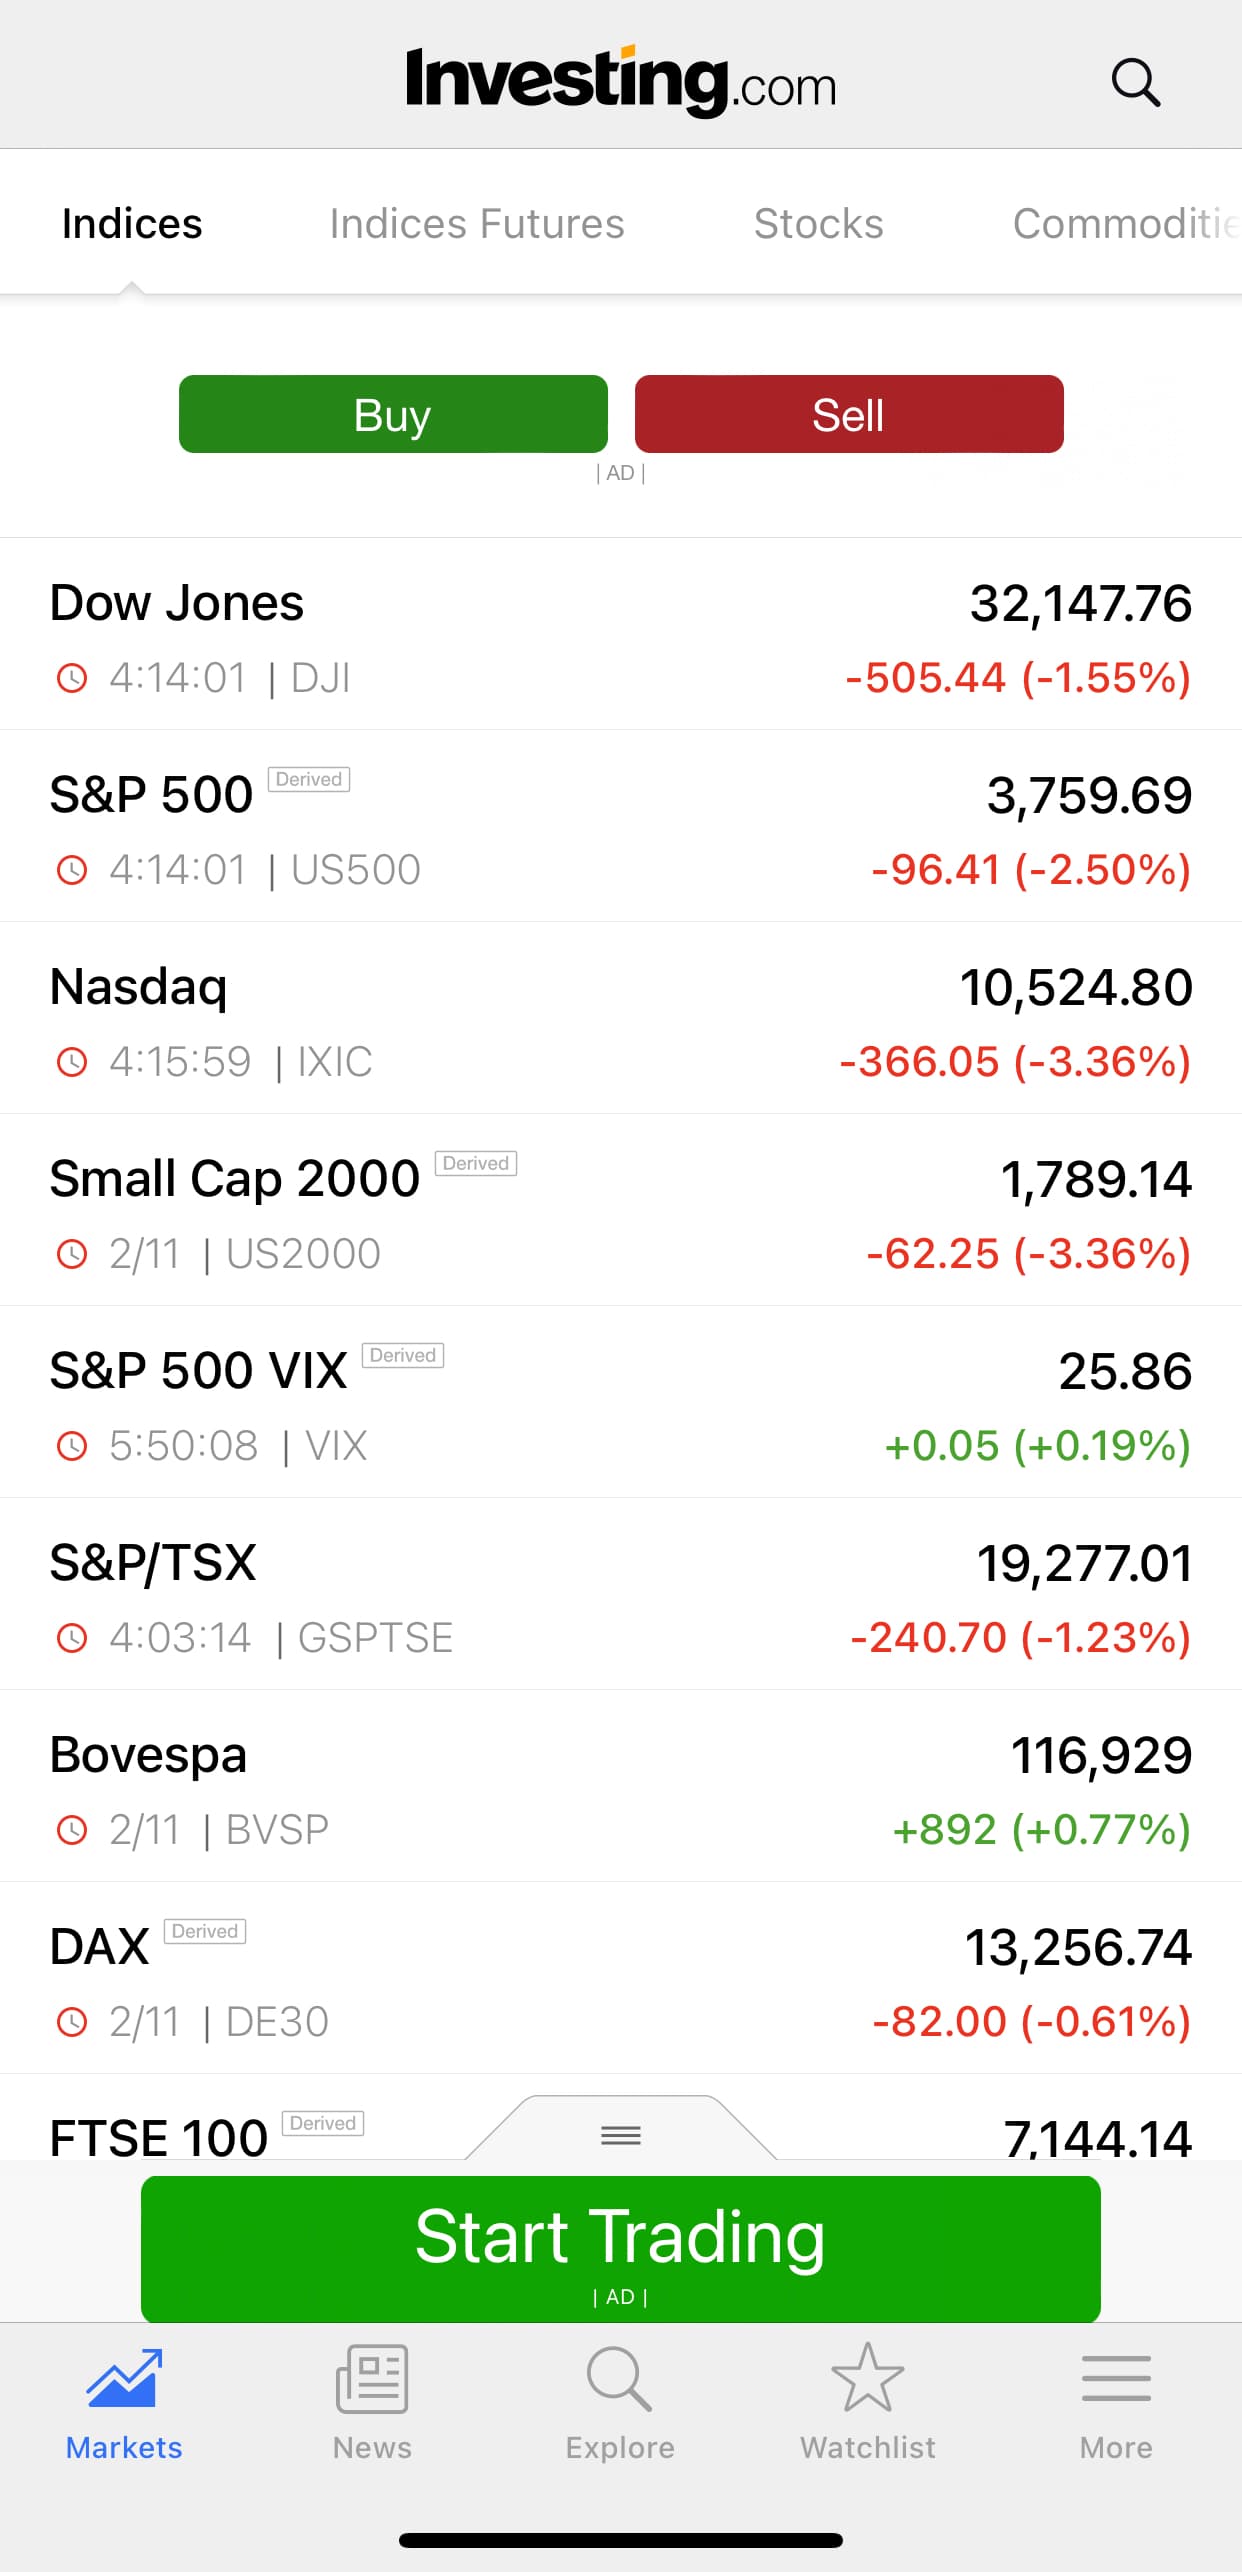Open the S&P/TSX index entry

point(620,1594)
